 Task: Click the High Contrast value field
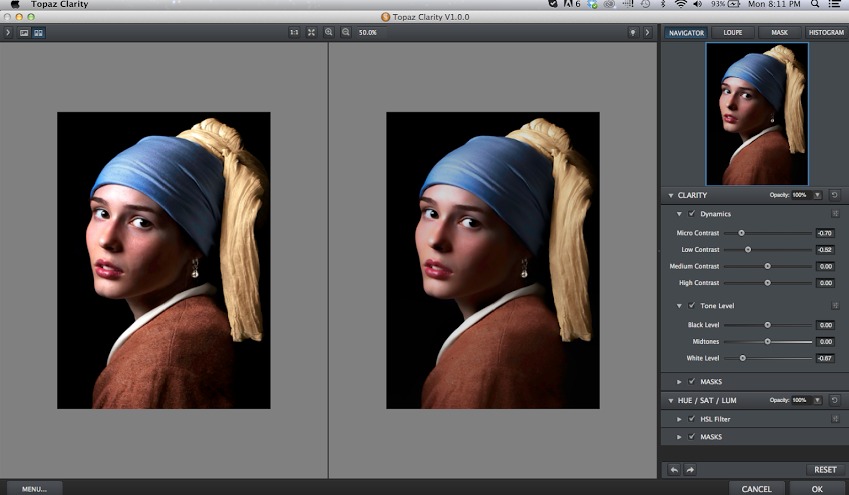coord(825,283)
